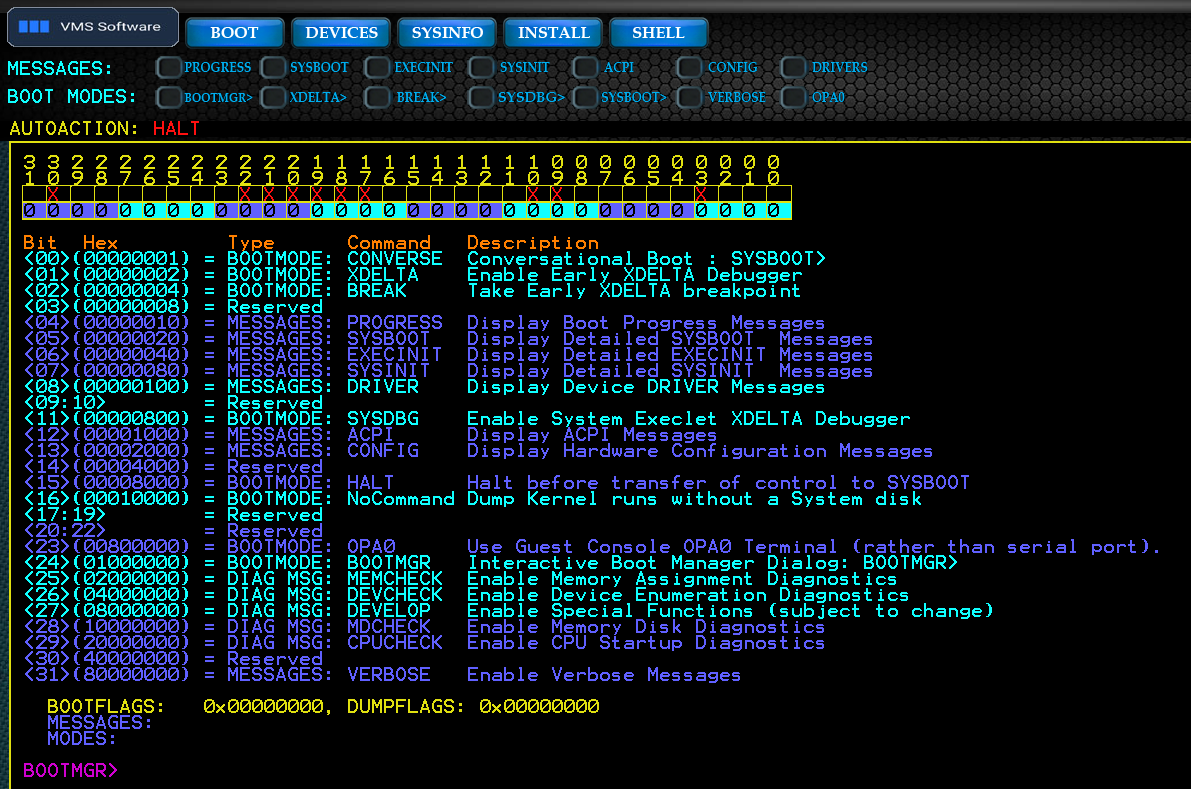The image size is (1191, 789).
Task: Click the DRIVER command entry
Action: click(x=383, y=386)
